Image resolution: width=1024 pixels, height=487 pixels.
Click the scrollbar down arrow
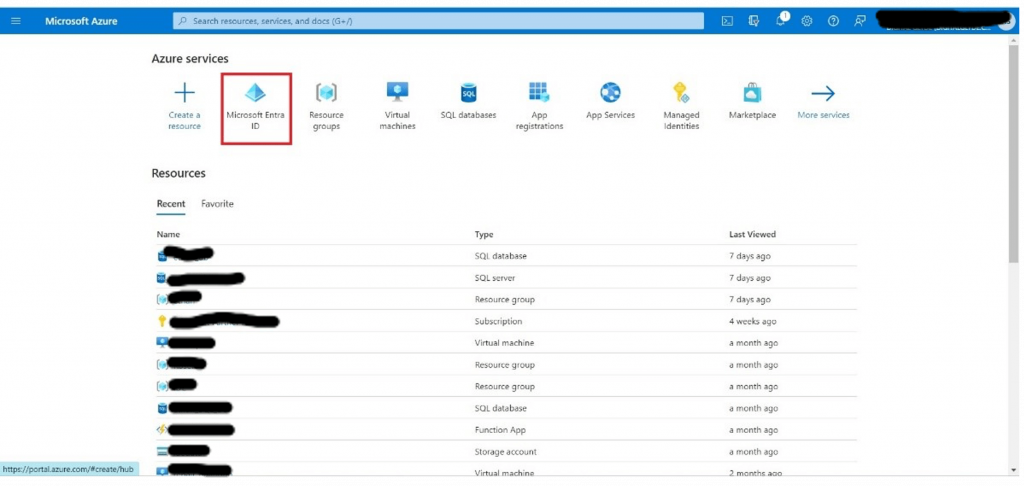[1014, 469]
